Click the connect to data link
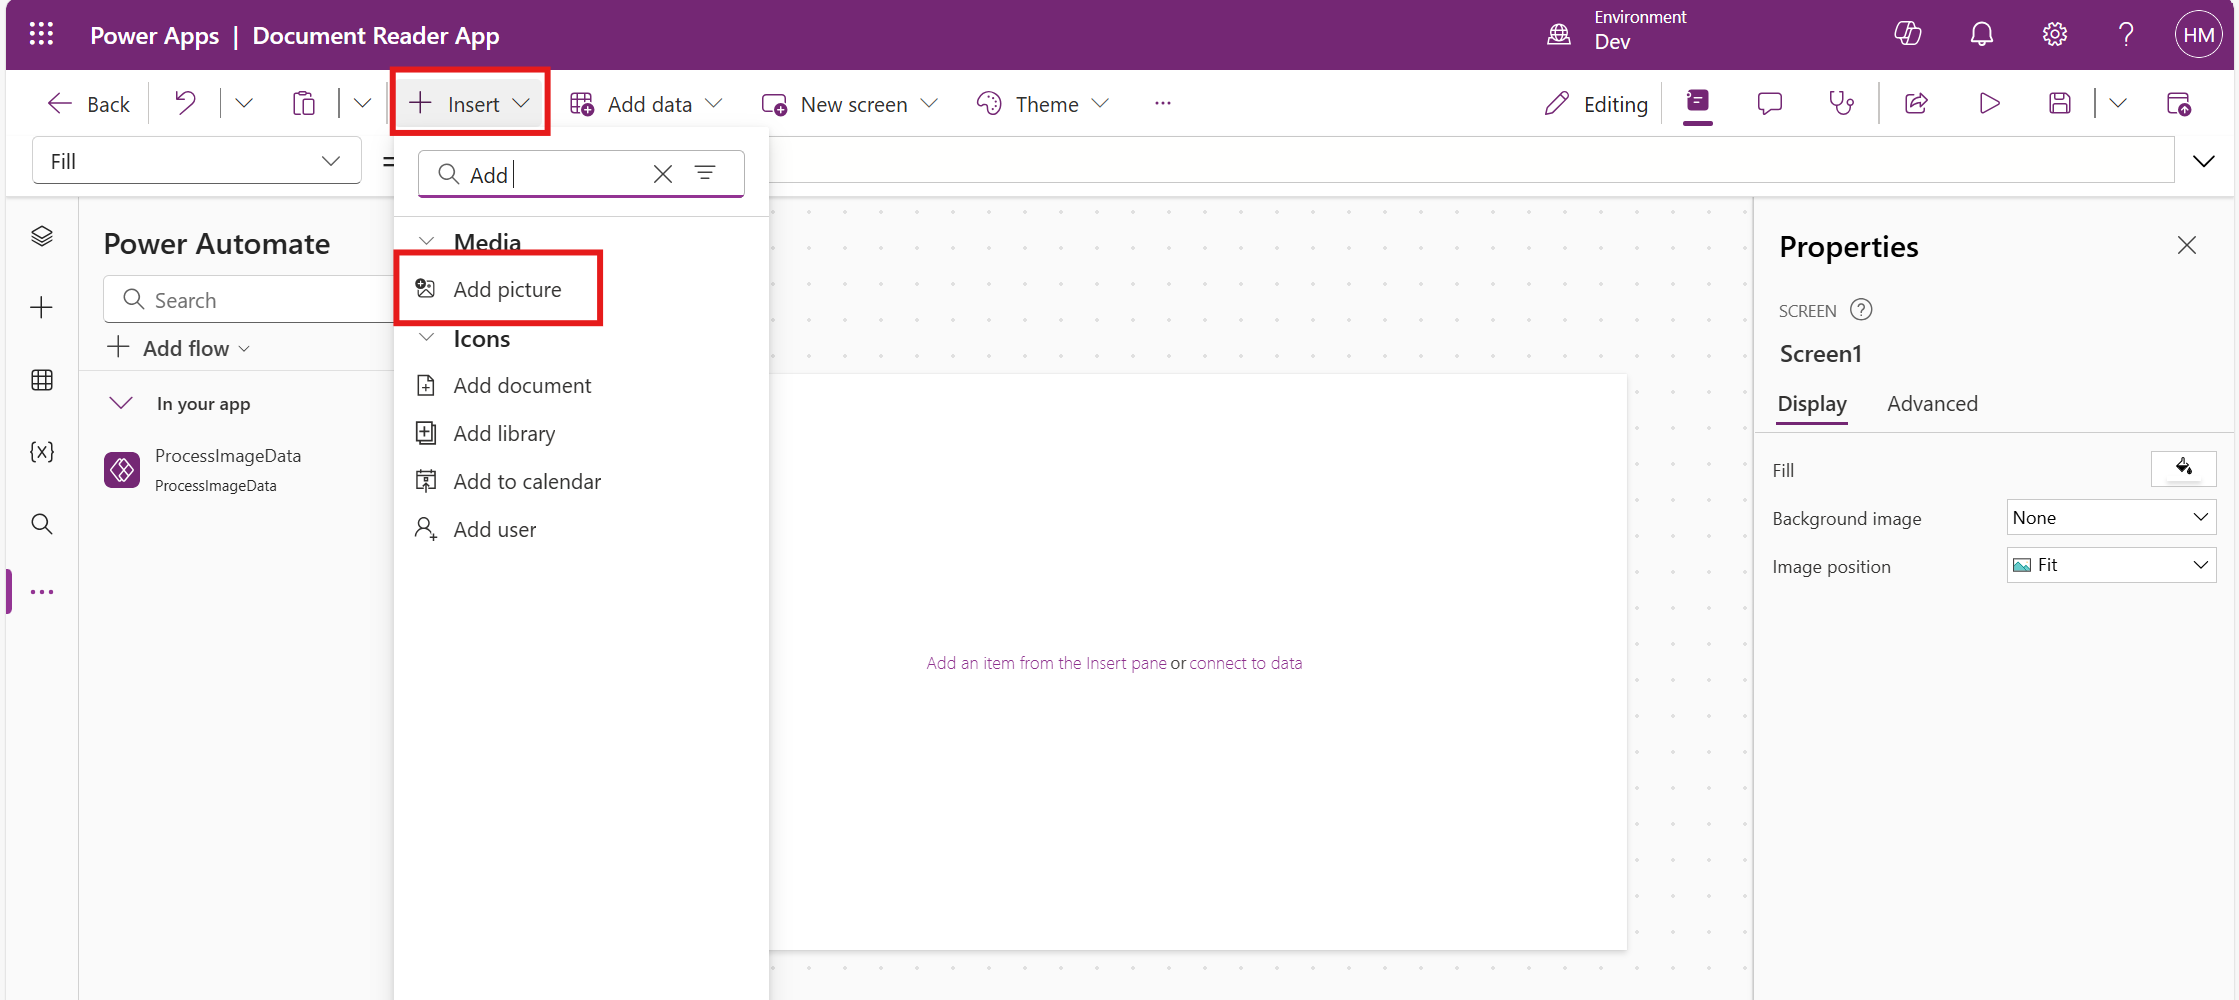Screen dimensions: 2239x1000 (x=1245, y=663)
